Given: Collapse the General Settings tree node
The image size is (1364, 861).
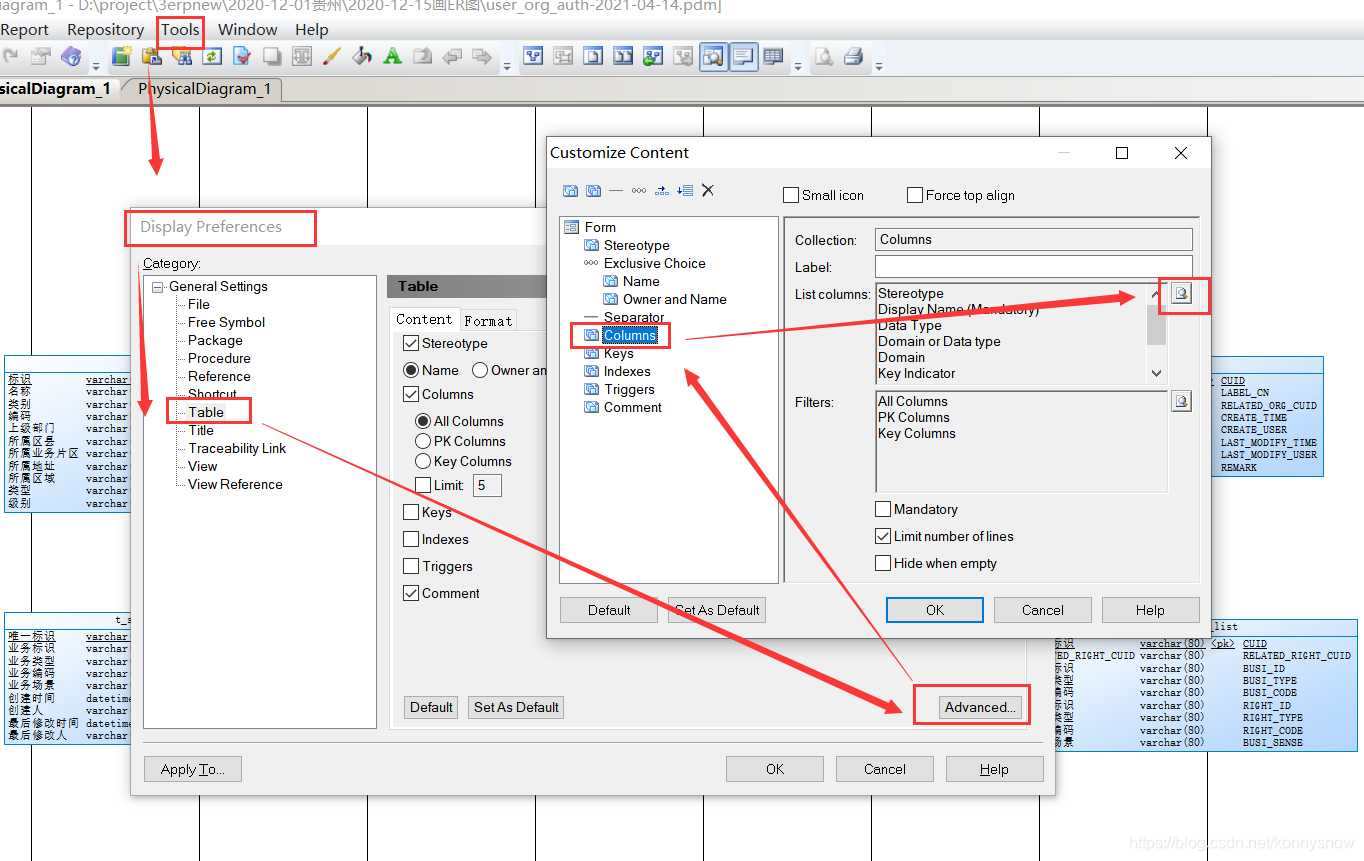Looking at the screenshot, I should click(x=157, y=286).
